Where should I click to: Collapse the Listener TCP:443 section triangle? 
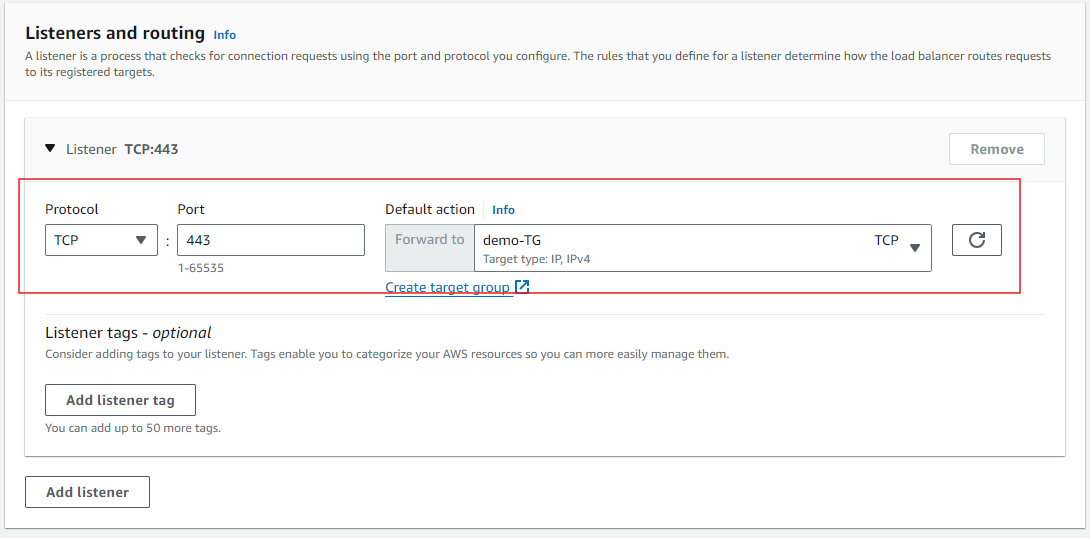coord(50,148)
